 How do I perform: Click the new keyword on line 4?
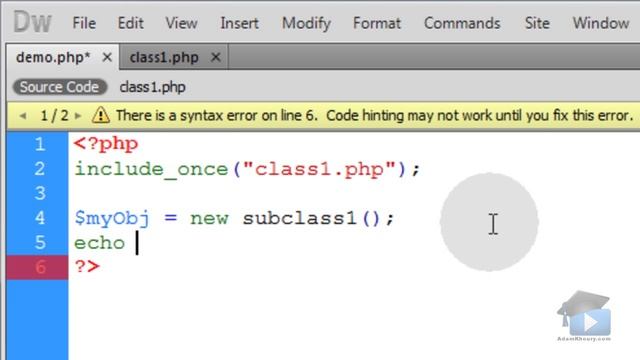click(x=209, y=219)
